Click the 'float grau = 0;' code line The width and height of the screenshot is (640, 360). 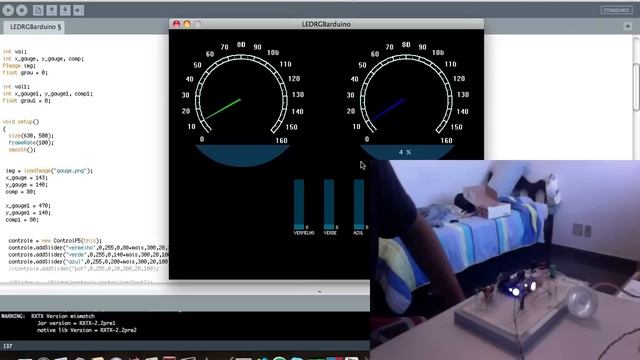[x=25, y=73]
